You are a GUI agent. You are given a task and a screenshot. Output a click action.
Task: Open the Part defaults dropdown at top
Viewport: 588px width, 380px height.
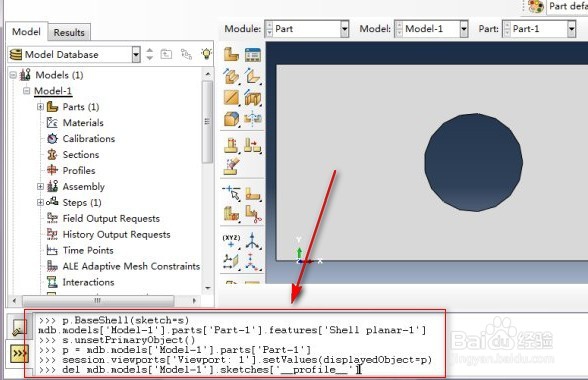pyautogui.click(x=567, y=7)
